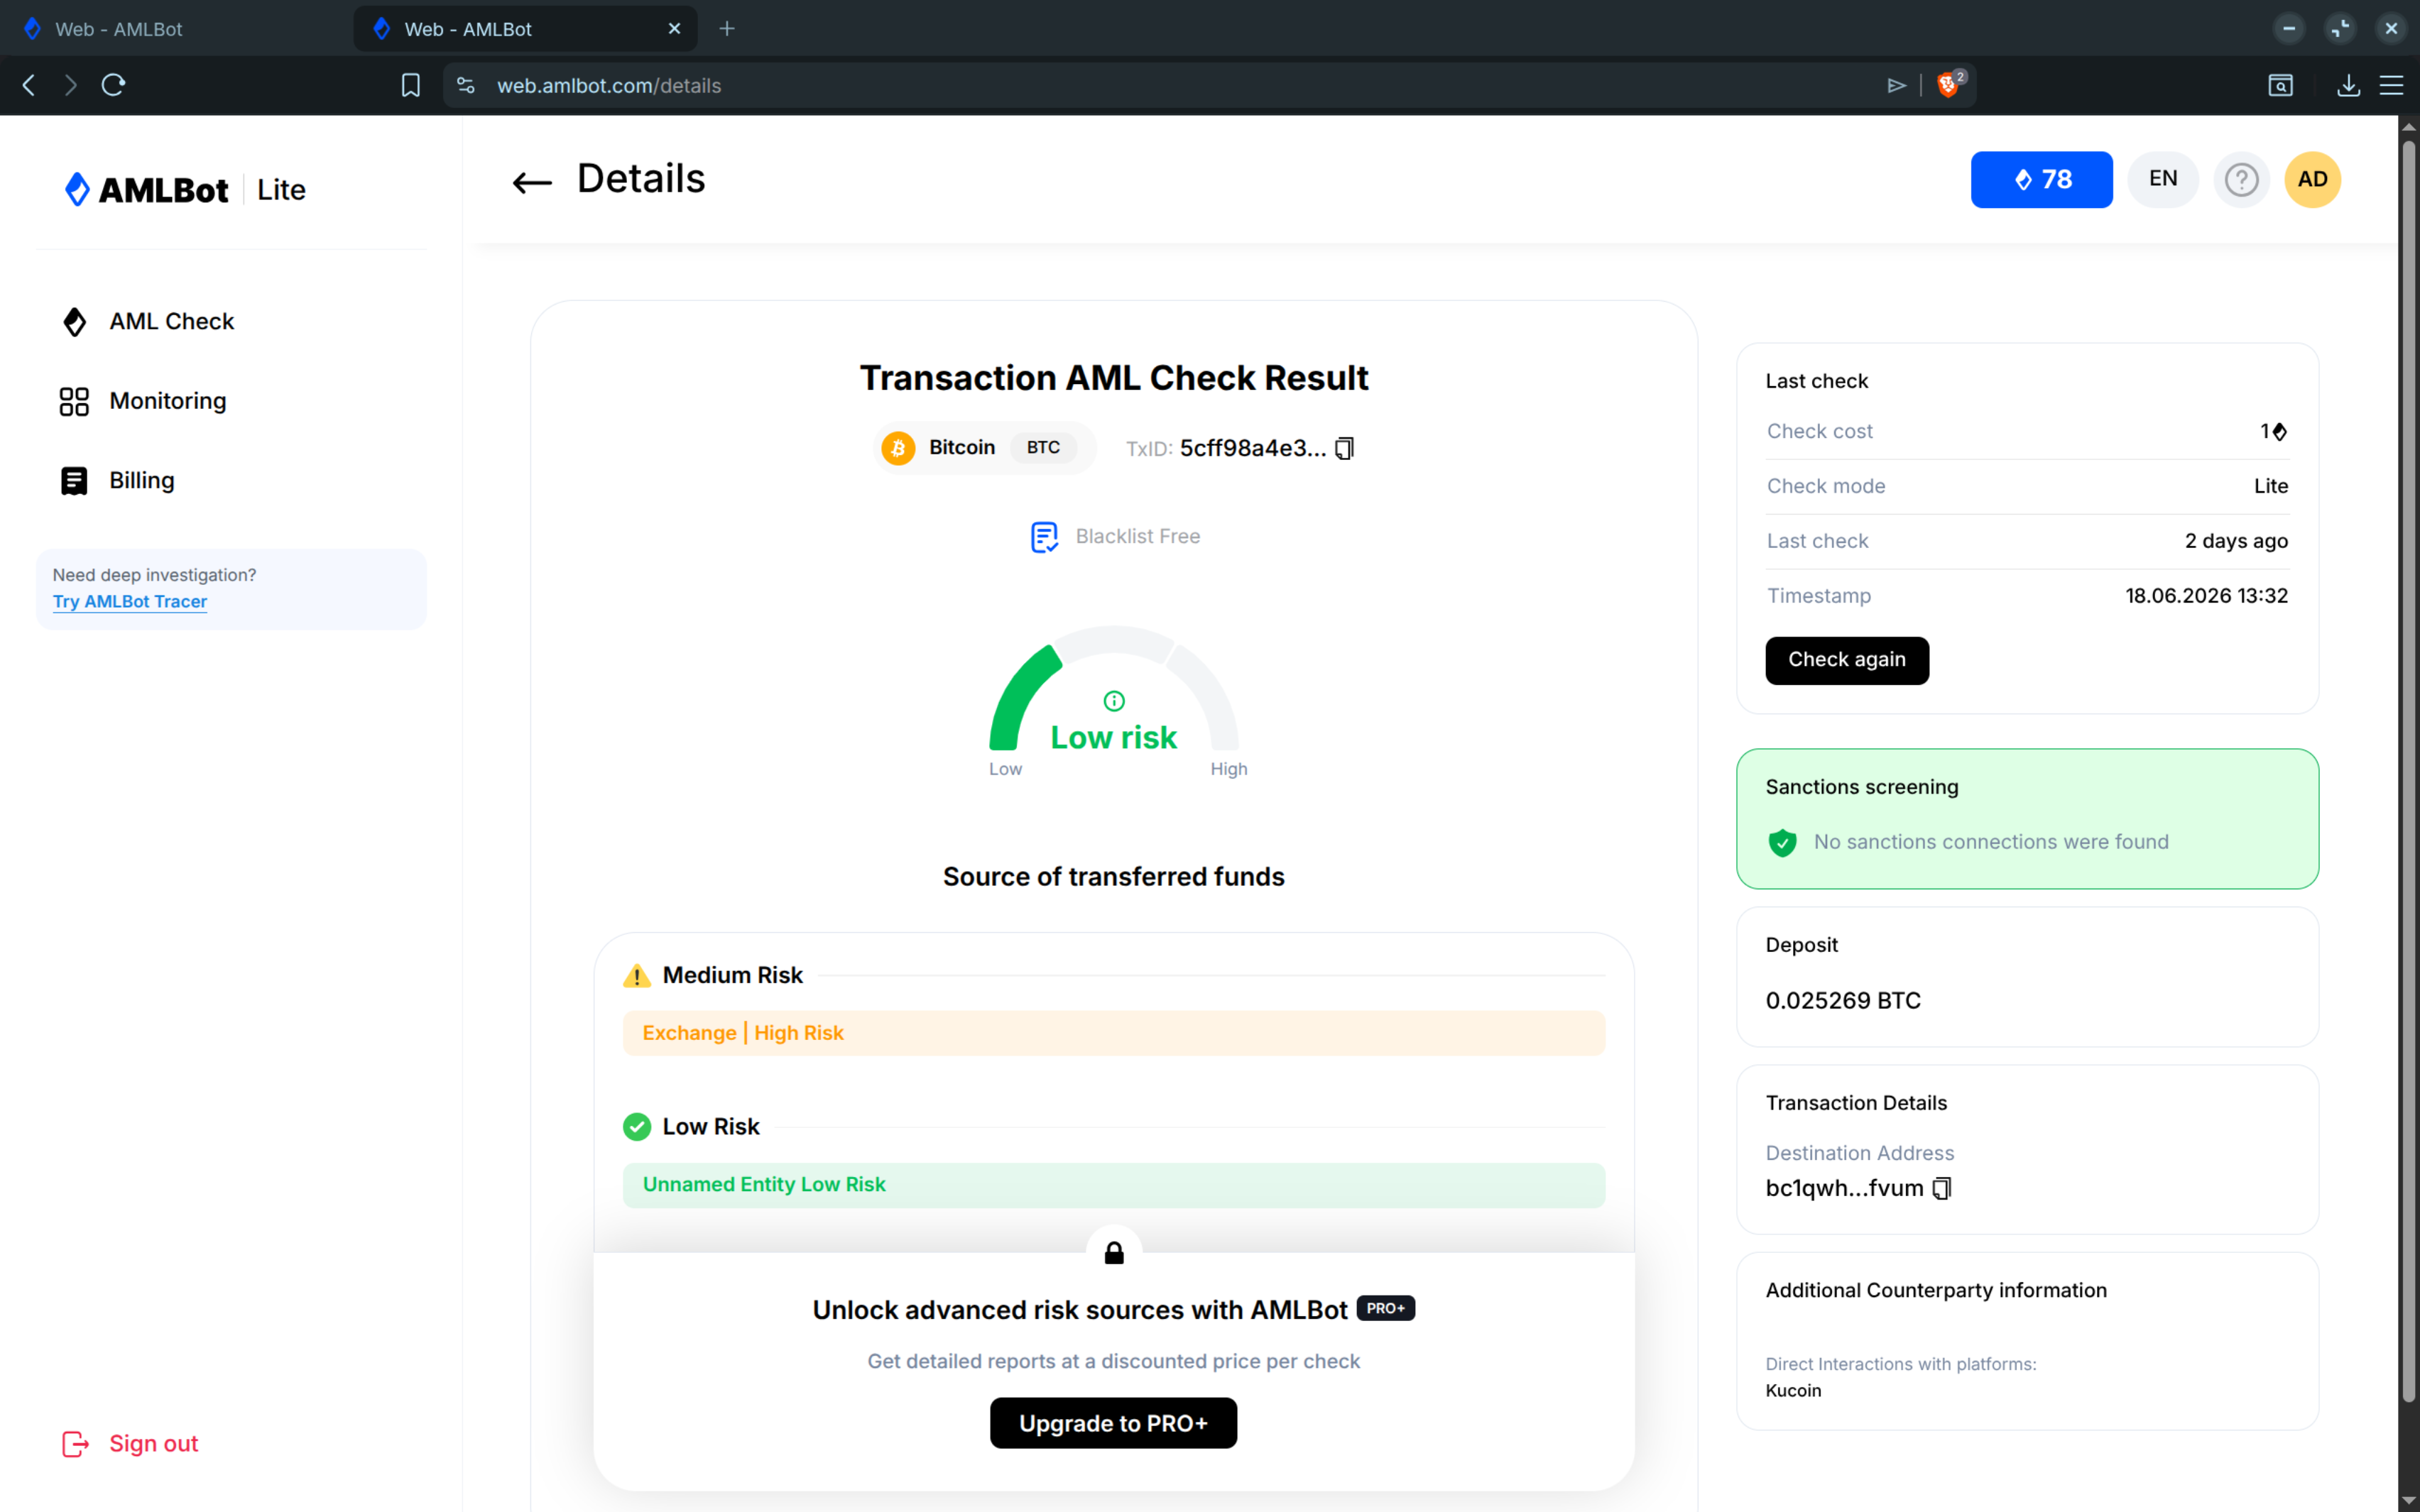This screenshot has width=2420, height=1512.
Task: Click the page vertical scrollbar
Action: 2408,770
